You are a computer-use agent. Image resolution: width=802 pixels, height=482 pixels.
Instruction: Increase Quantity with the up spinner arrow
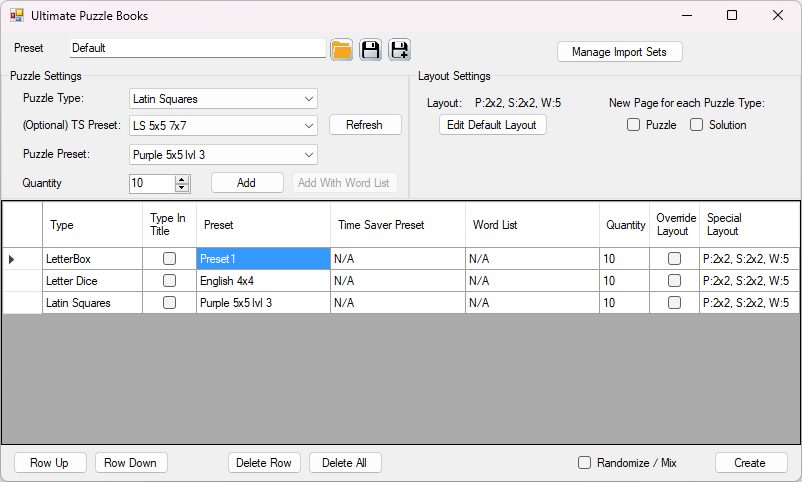(x=182, y=179)
